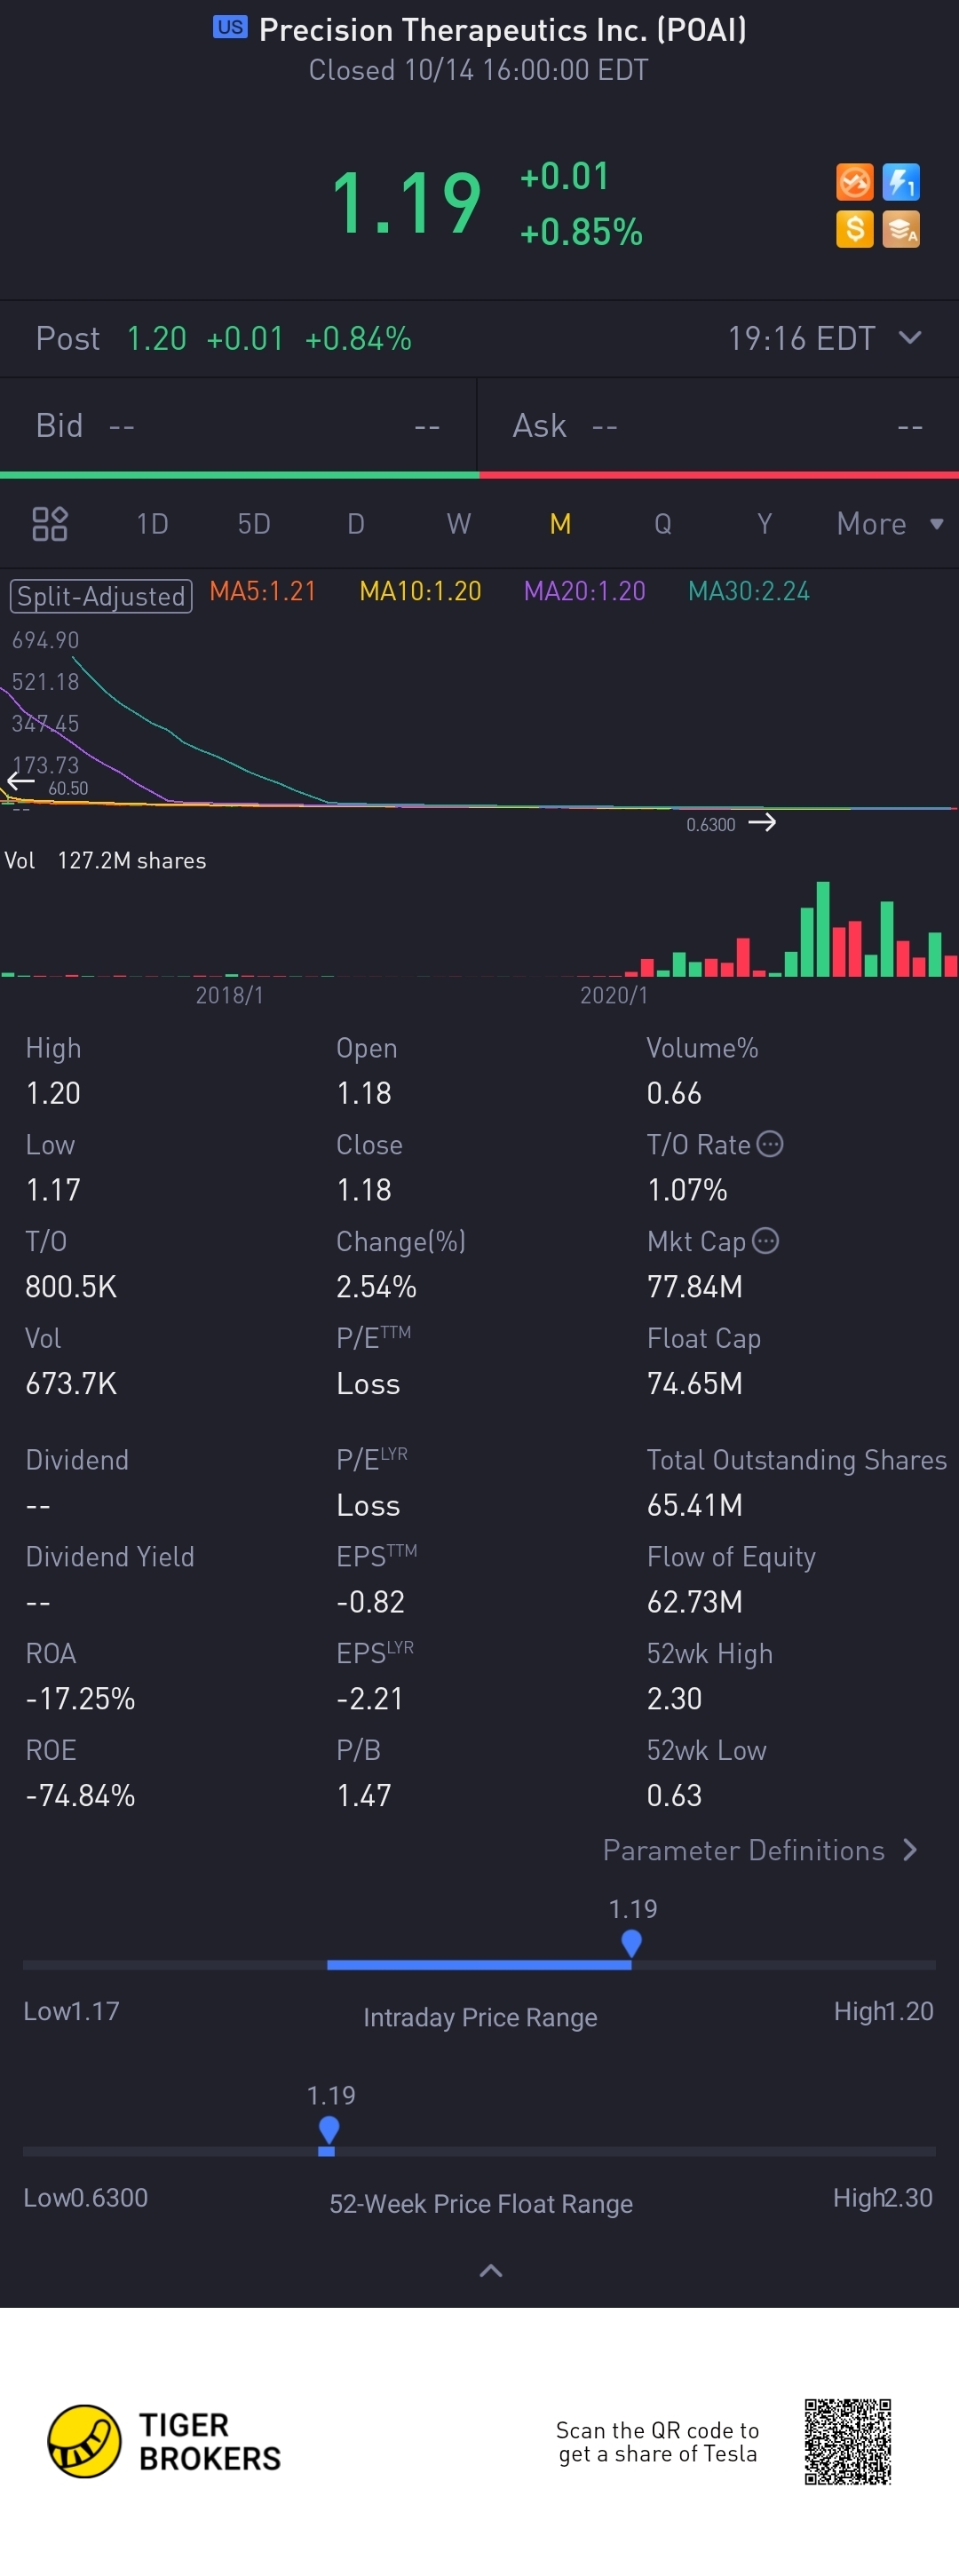
Task: Open the chart layout grid icon
Action: coord(49,523)
